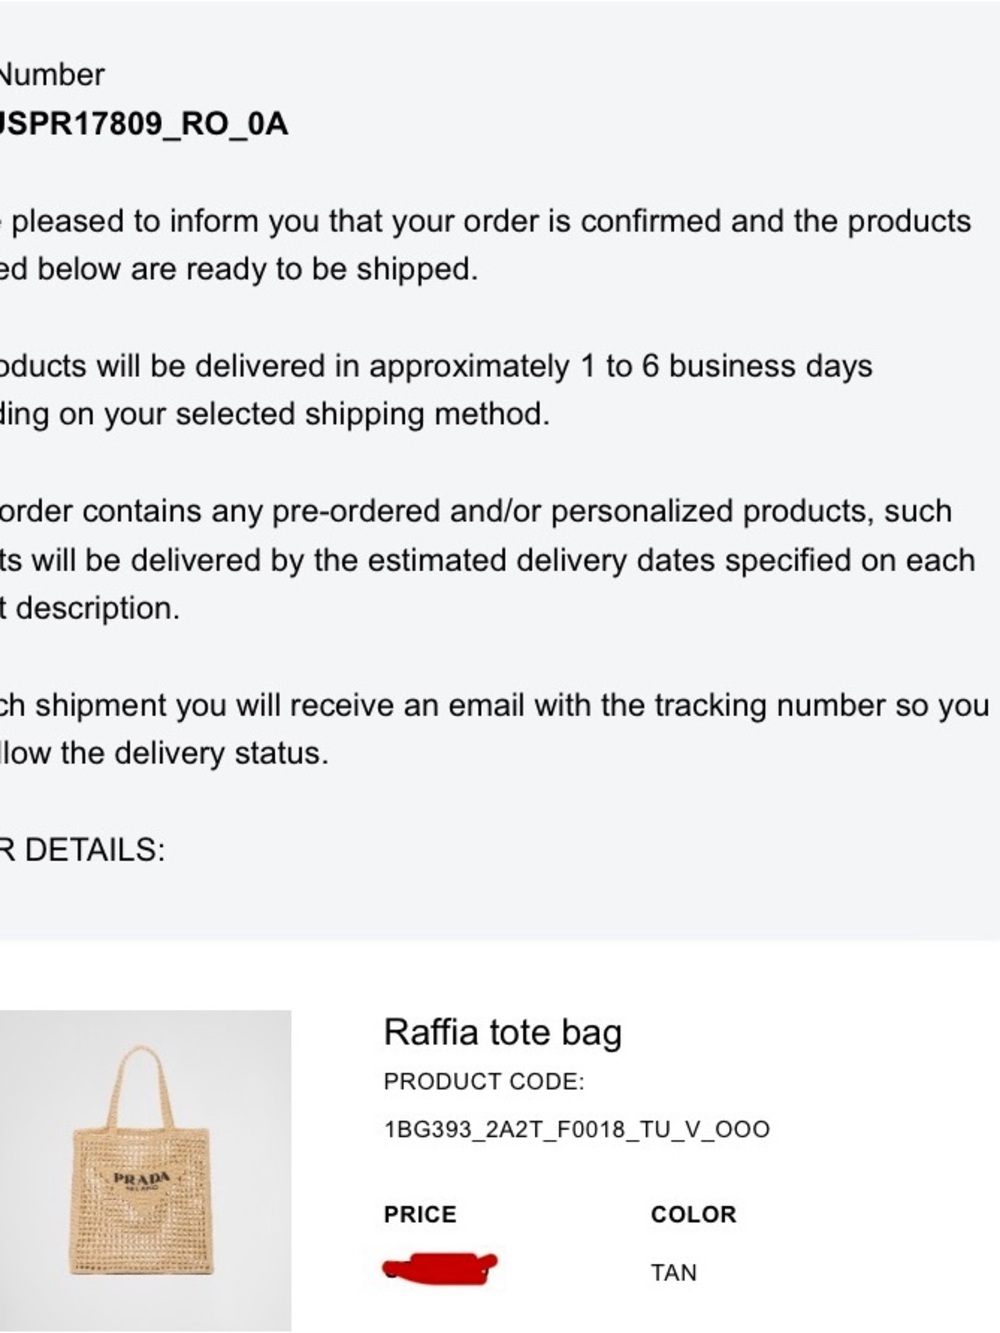This screenshot has width=1000, height=1333.
Task: Click the '1 to 6 business days' text
Action: 726,366
